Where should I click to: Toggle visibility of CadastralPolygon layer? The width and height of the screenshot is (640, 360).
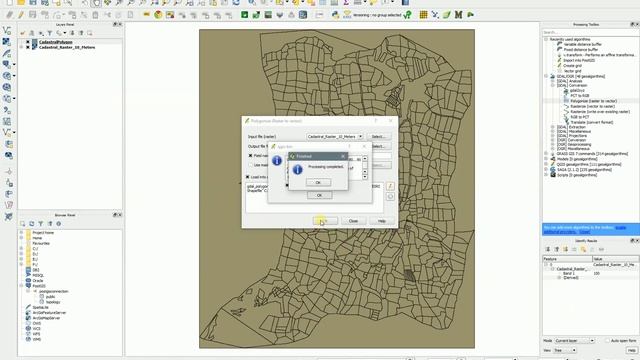click(28, 42)
